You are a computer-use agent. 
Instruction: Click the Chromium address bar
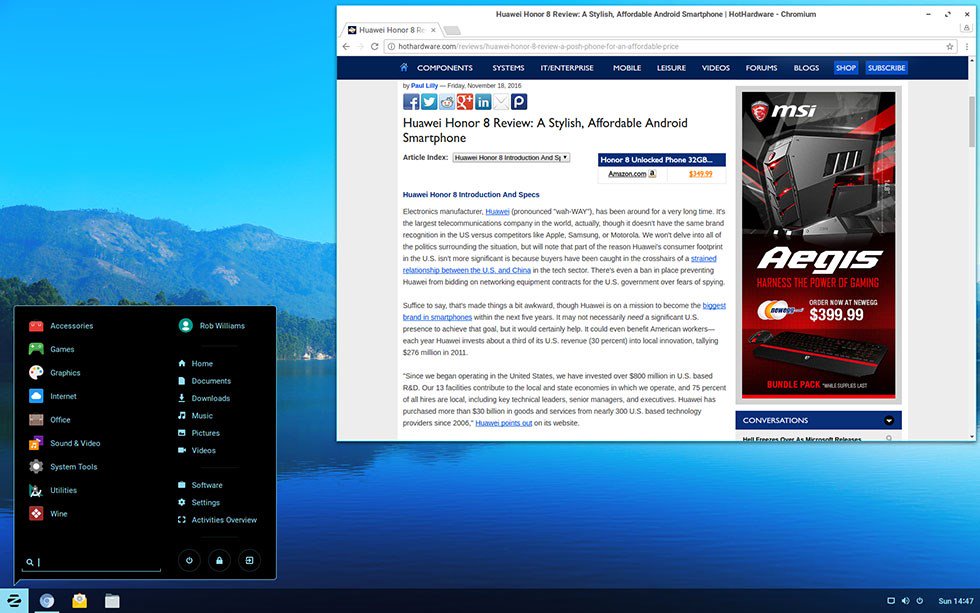pos(669,46)
